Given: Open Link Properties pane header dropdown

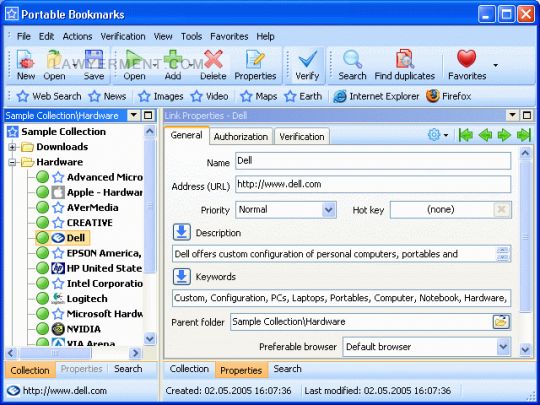Looking at the screenshot, I should [512, 115].
